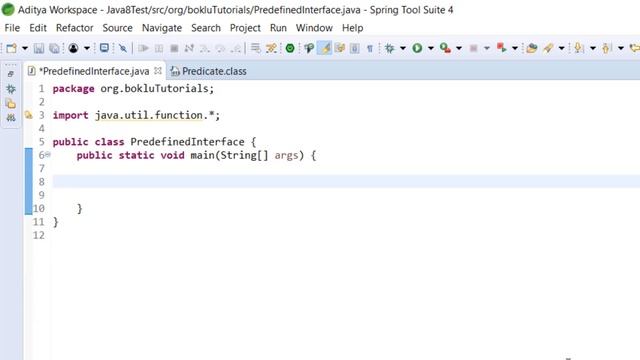Toggle the Java editor breadcrumb icon
The image size is (640, 360).
pyautogui.click(x=309, y=48)
